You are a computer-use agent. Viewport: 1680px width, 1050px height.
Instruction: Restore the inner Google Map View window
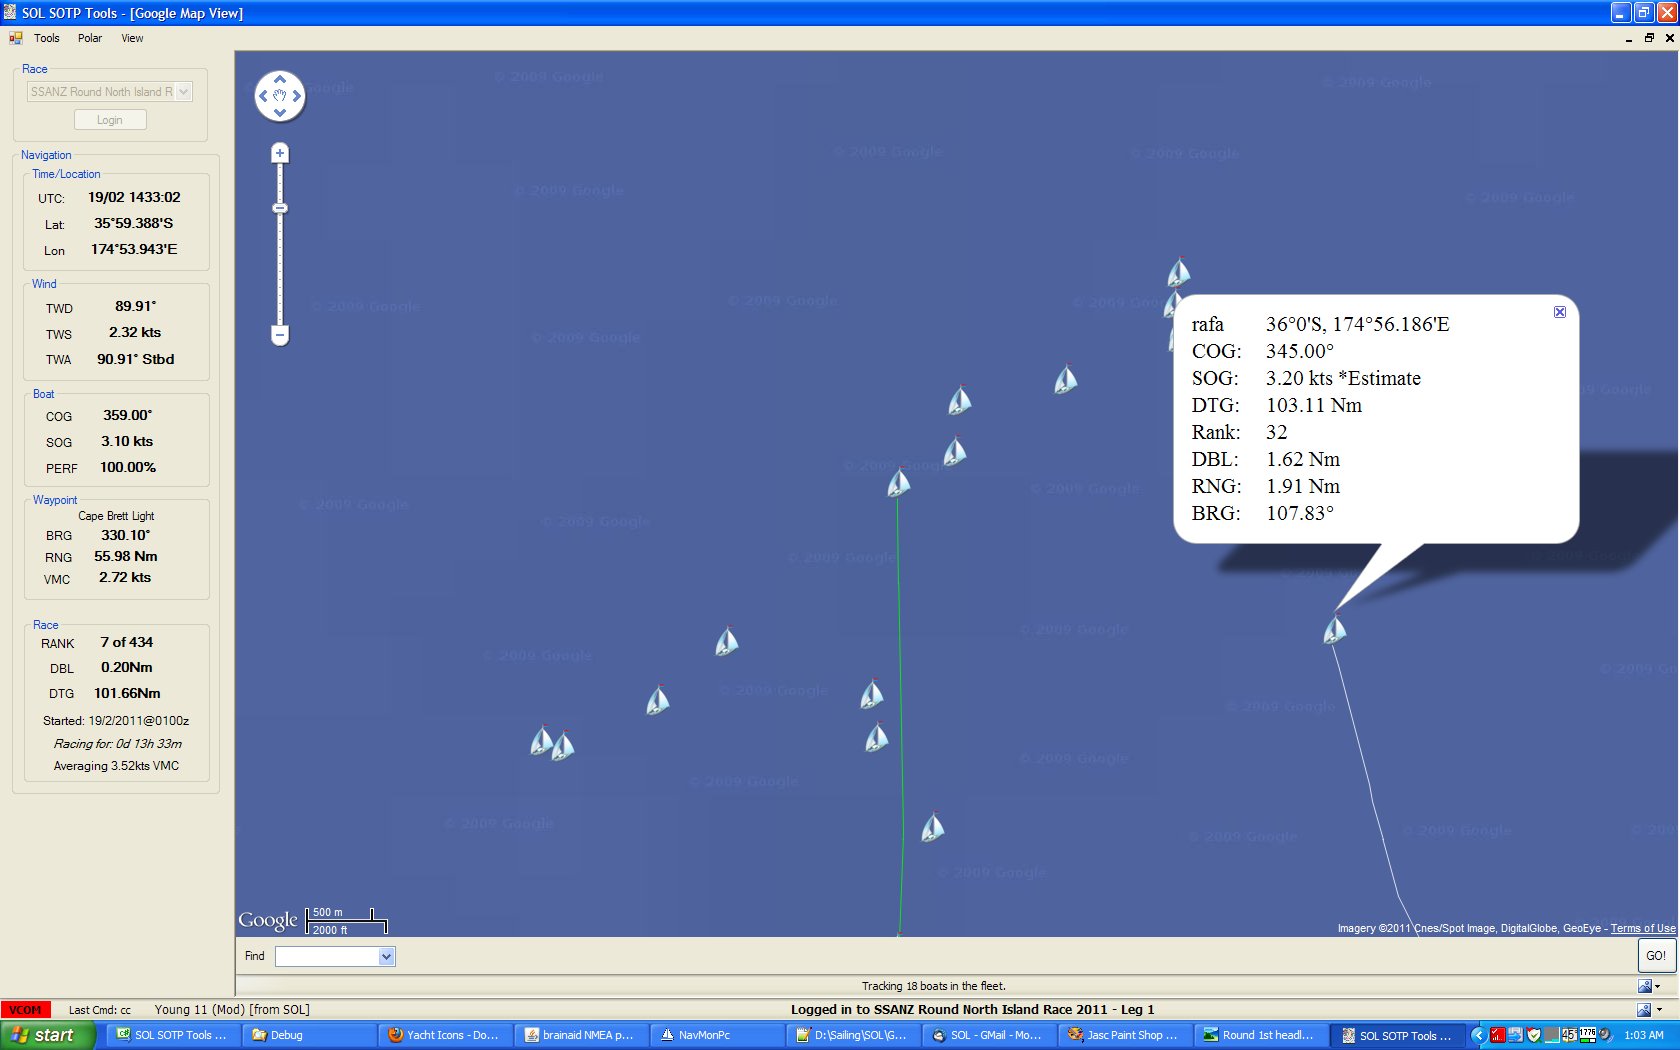tap(1649, 38)
